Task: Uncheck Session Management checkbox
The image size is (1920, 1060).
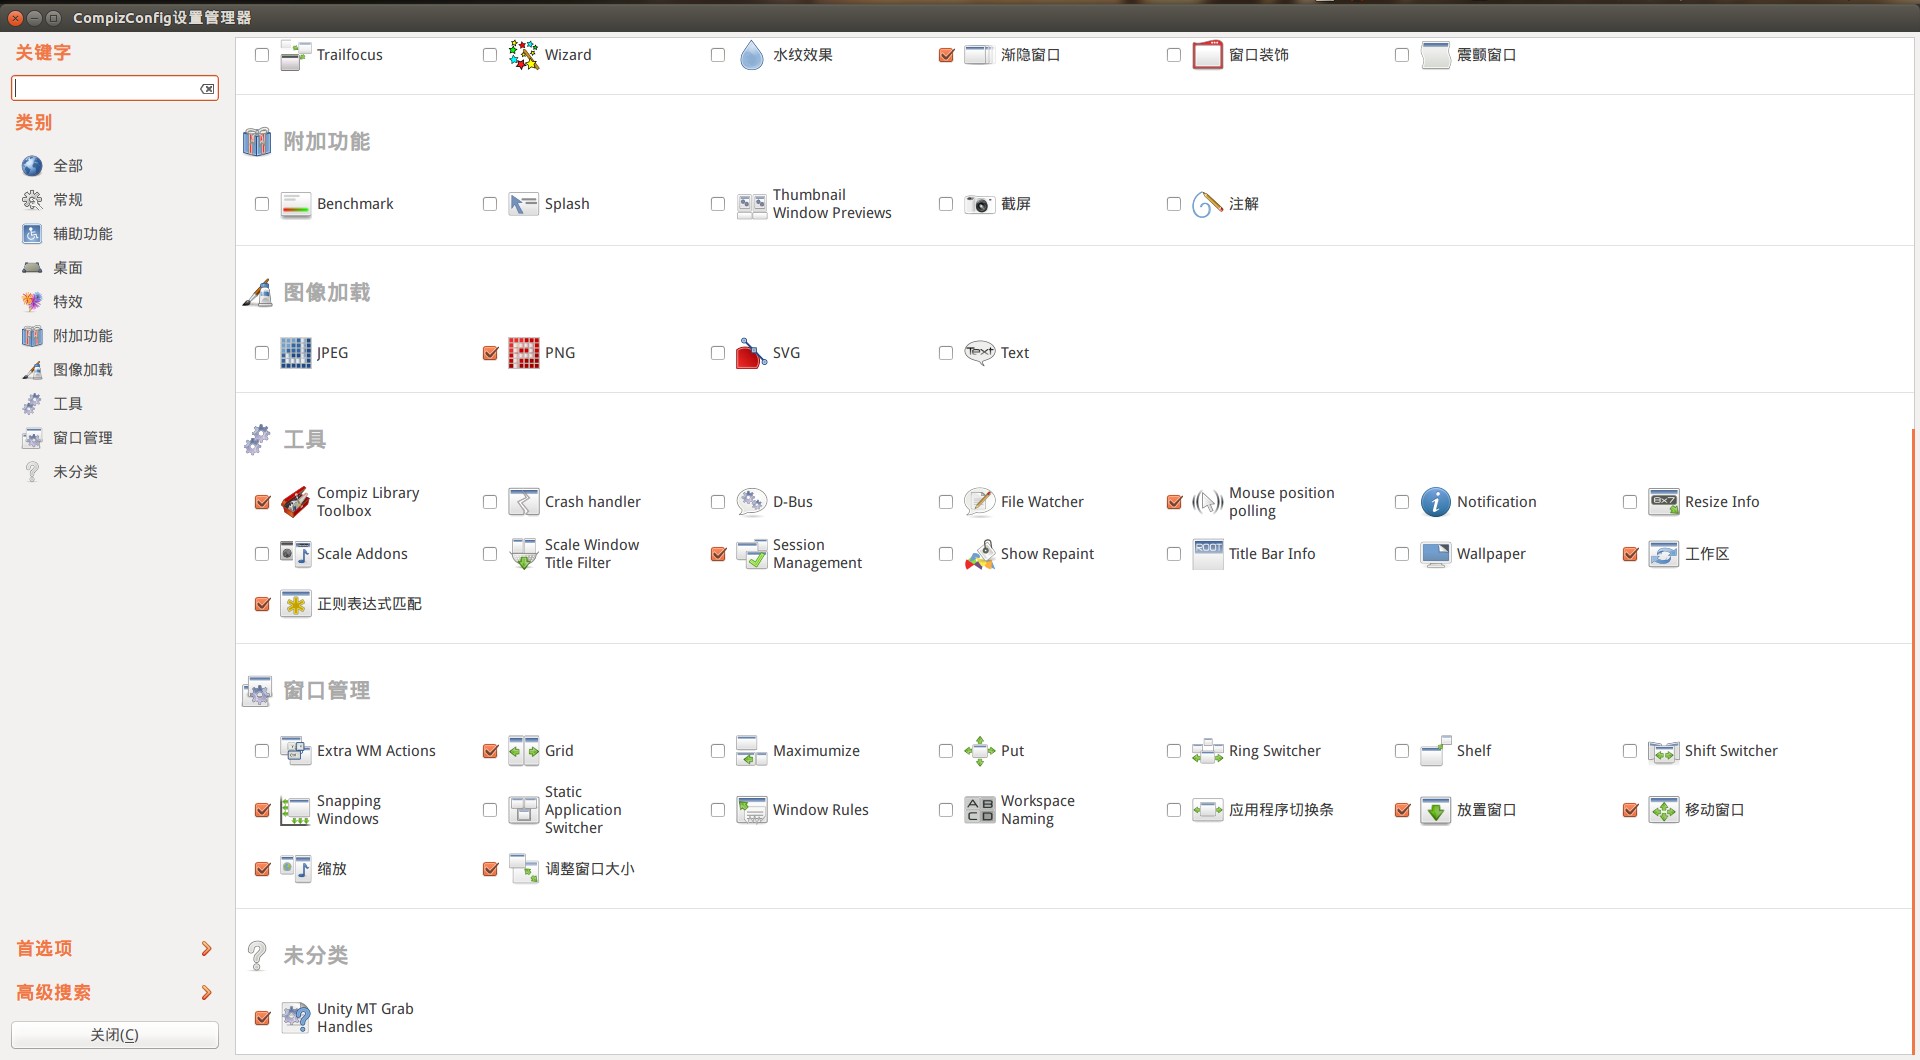Action: point(718,554)
